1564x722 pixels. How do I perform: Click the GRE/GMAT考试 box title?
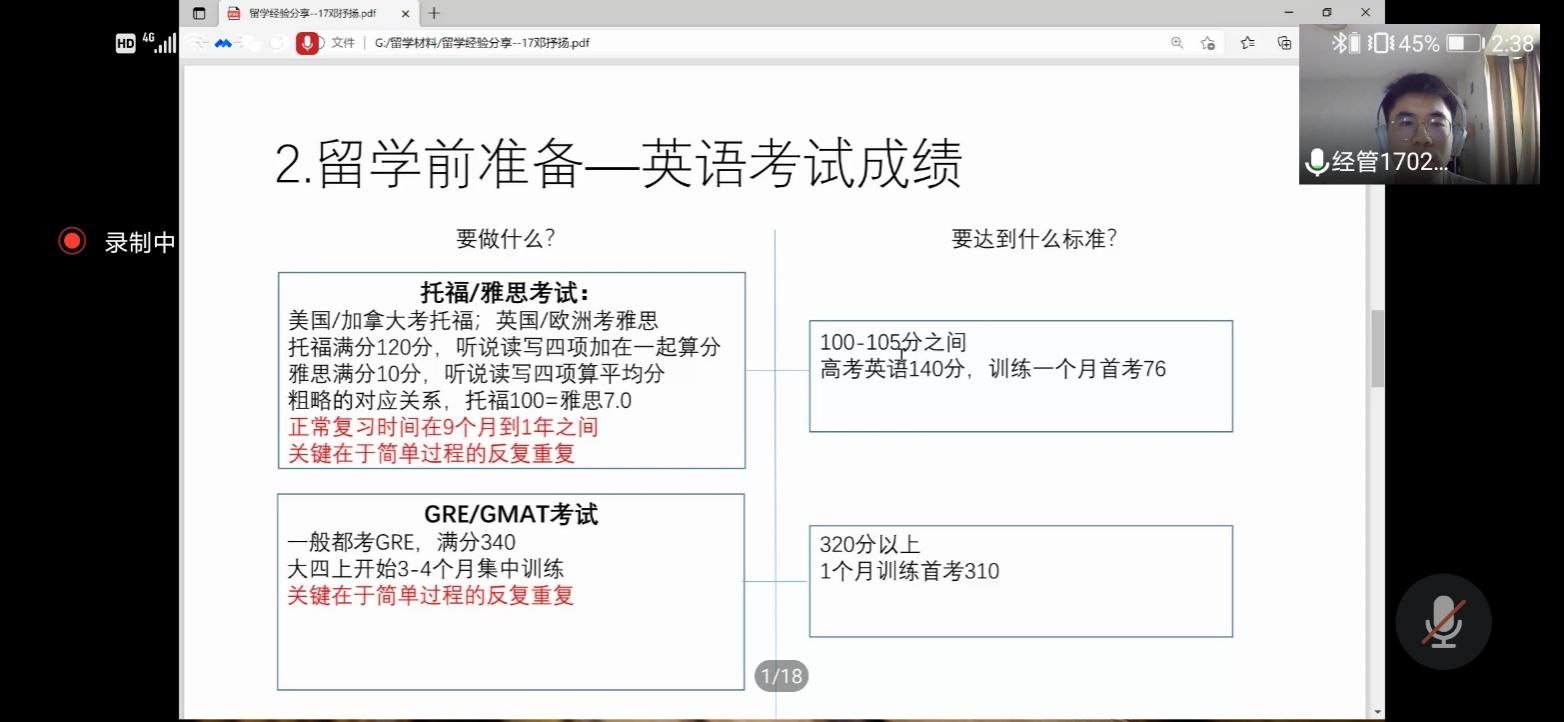coord(511,514)
